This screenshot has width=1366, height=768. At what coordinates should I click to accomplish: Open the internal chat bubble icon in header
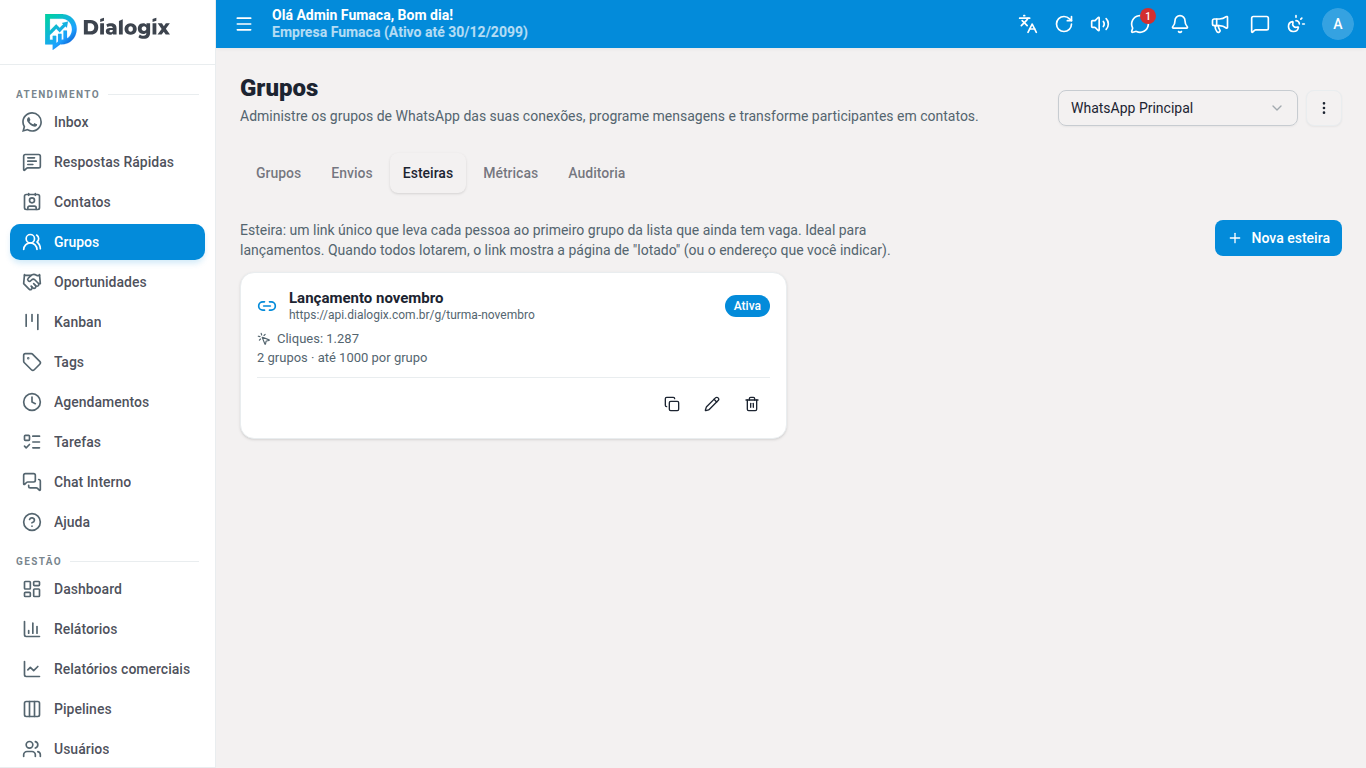coord(1260,24)
